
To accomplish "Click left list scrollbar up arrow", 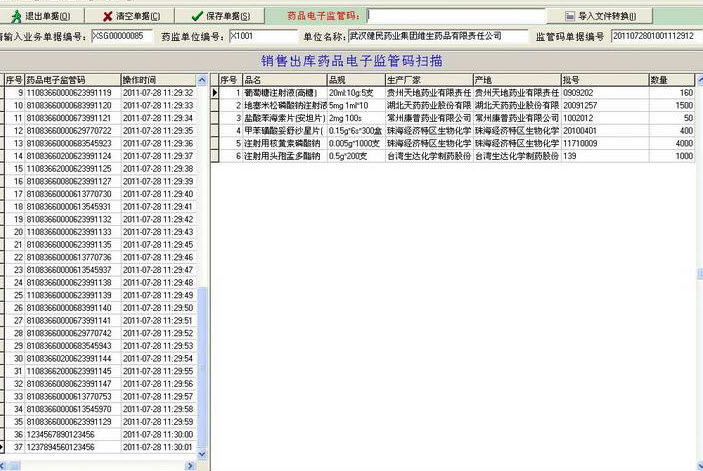I will (x=202, y=80).
